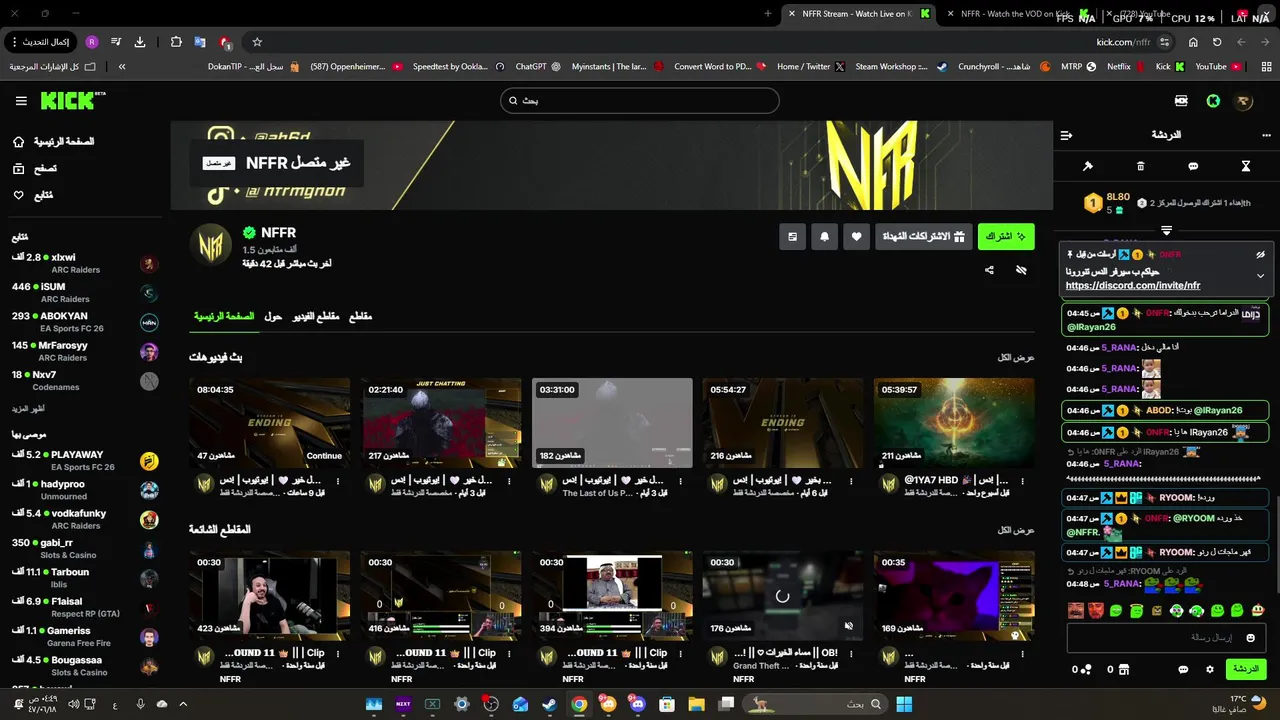Switch to the About channel tab
Screen dimensions: 1280x720
[273, 316]
